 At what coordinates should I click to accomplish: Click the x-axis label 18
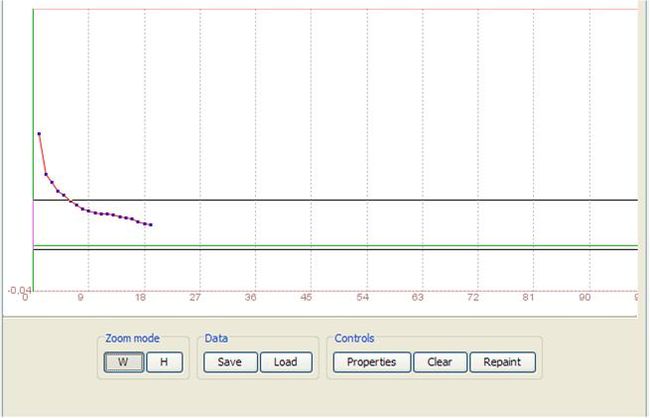141,297
